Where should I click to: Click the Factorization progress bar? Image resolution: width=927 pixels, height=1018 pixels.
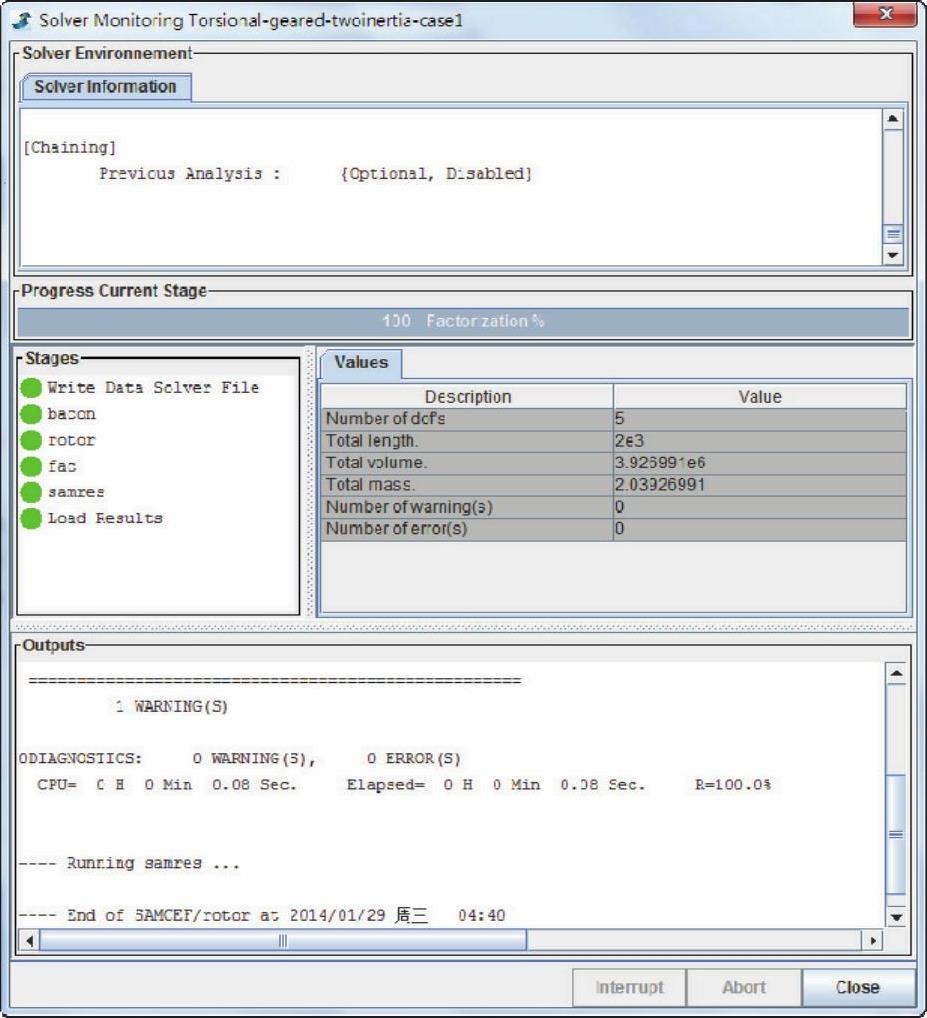(x=463, y=322)
